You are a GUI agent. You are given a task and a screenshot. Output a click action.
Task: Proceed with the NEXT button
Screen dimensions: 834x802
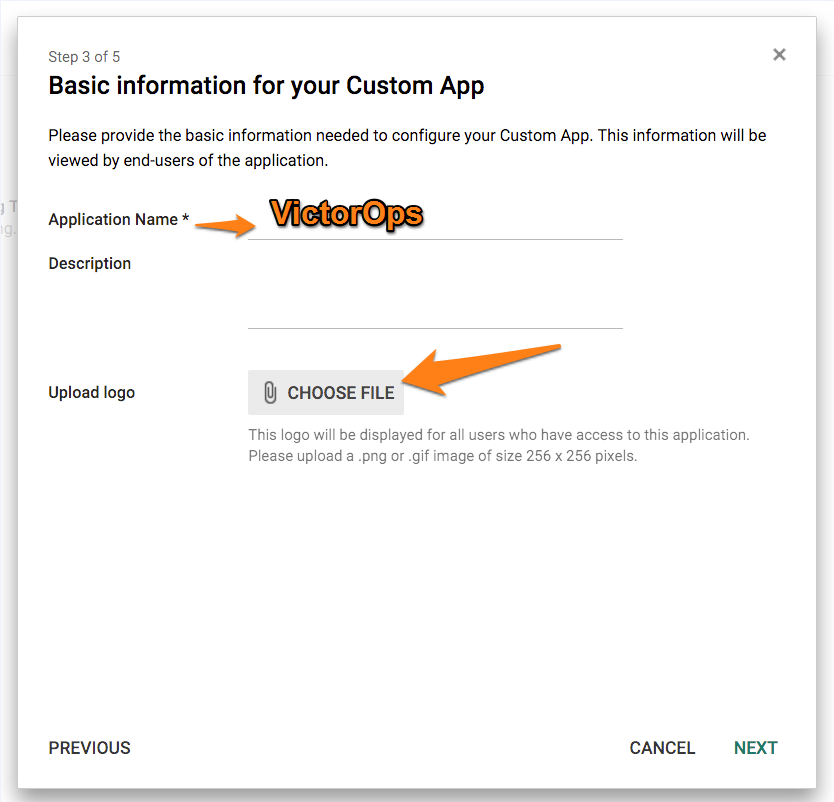point(755,748)
